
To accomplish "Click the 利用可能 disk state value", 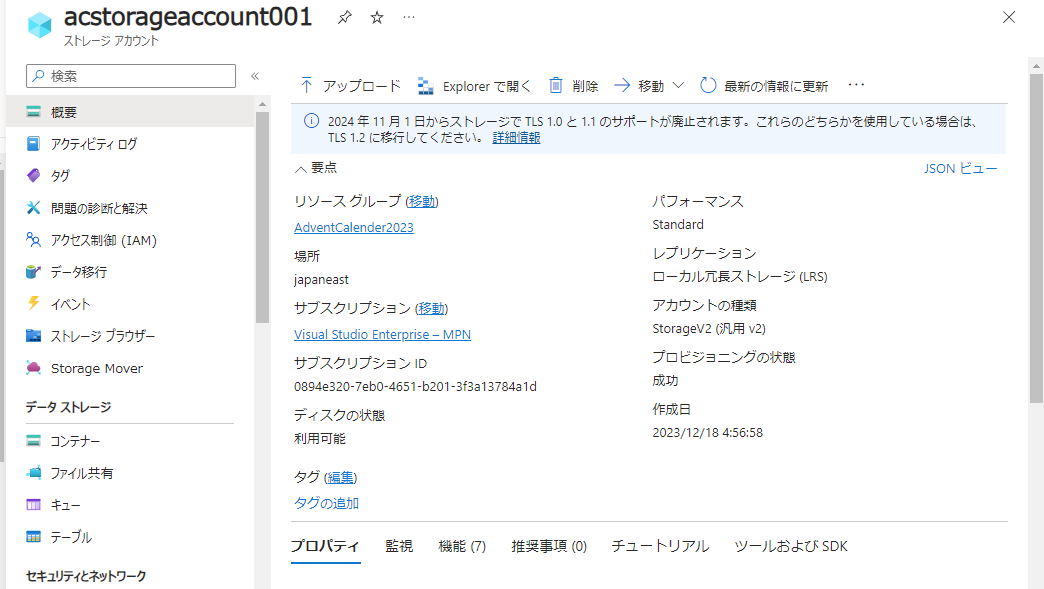I will tap(320, 439).
